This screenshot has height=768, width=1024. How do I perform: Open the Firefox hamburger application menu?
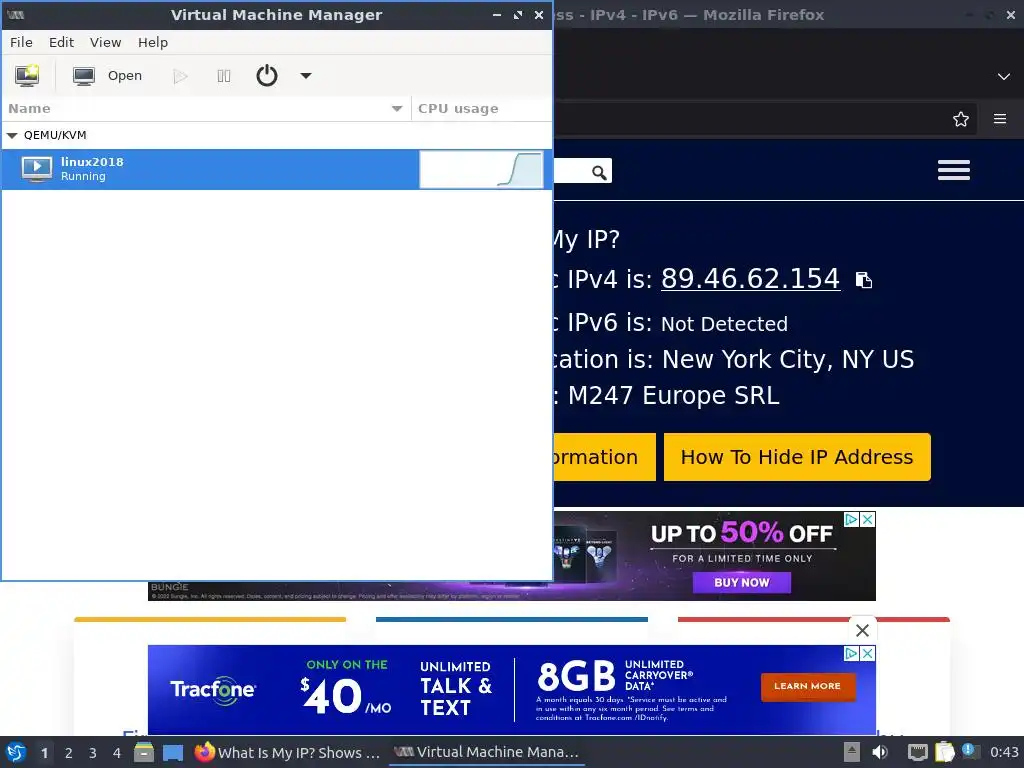(999, 119)
